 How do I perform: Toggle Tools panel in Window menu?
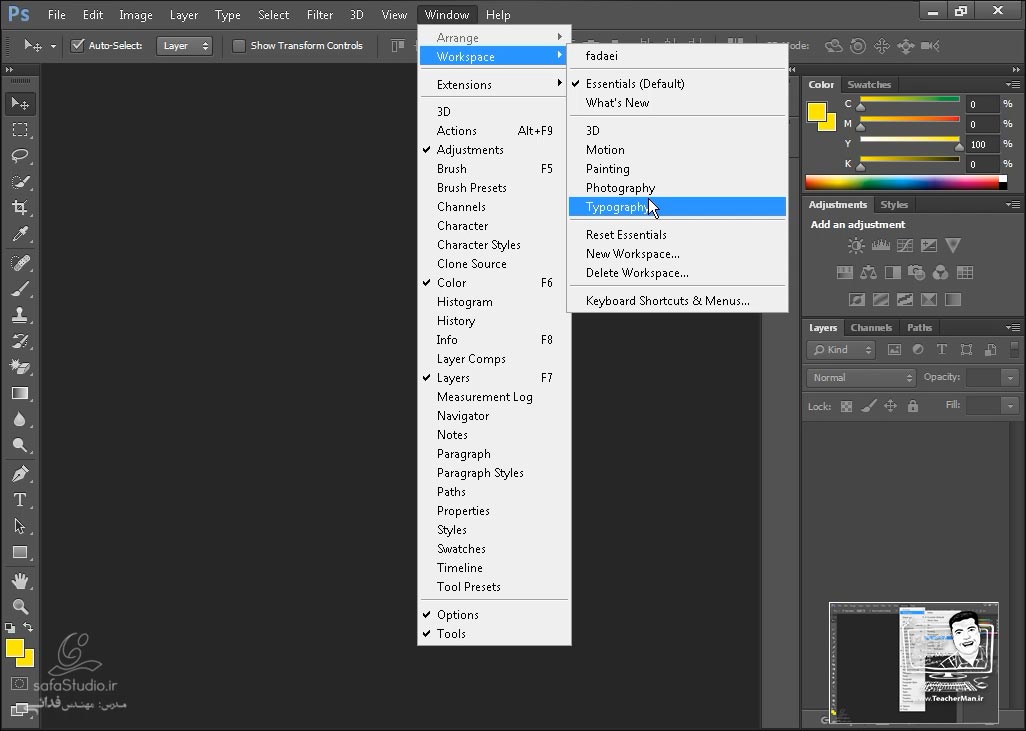[x=494, y=633]
